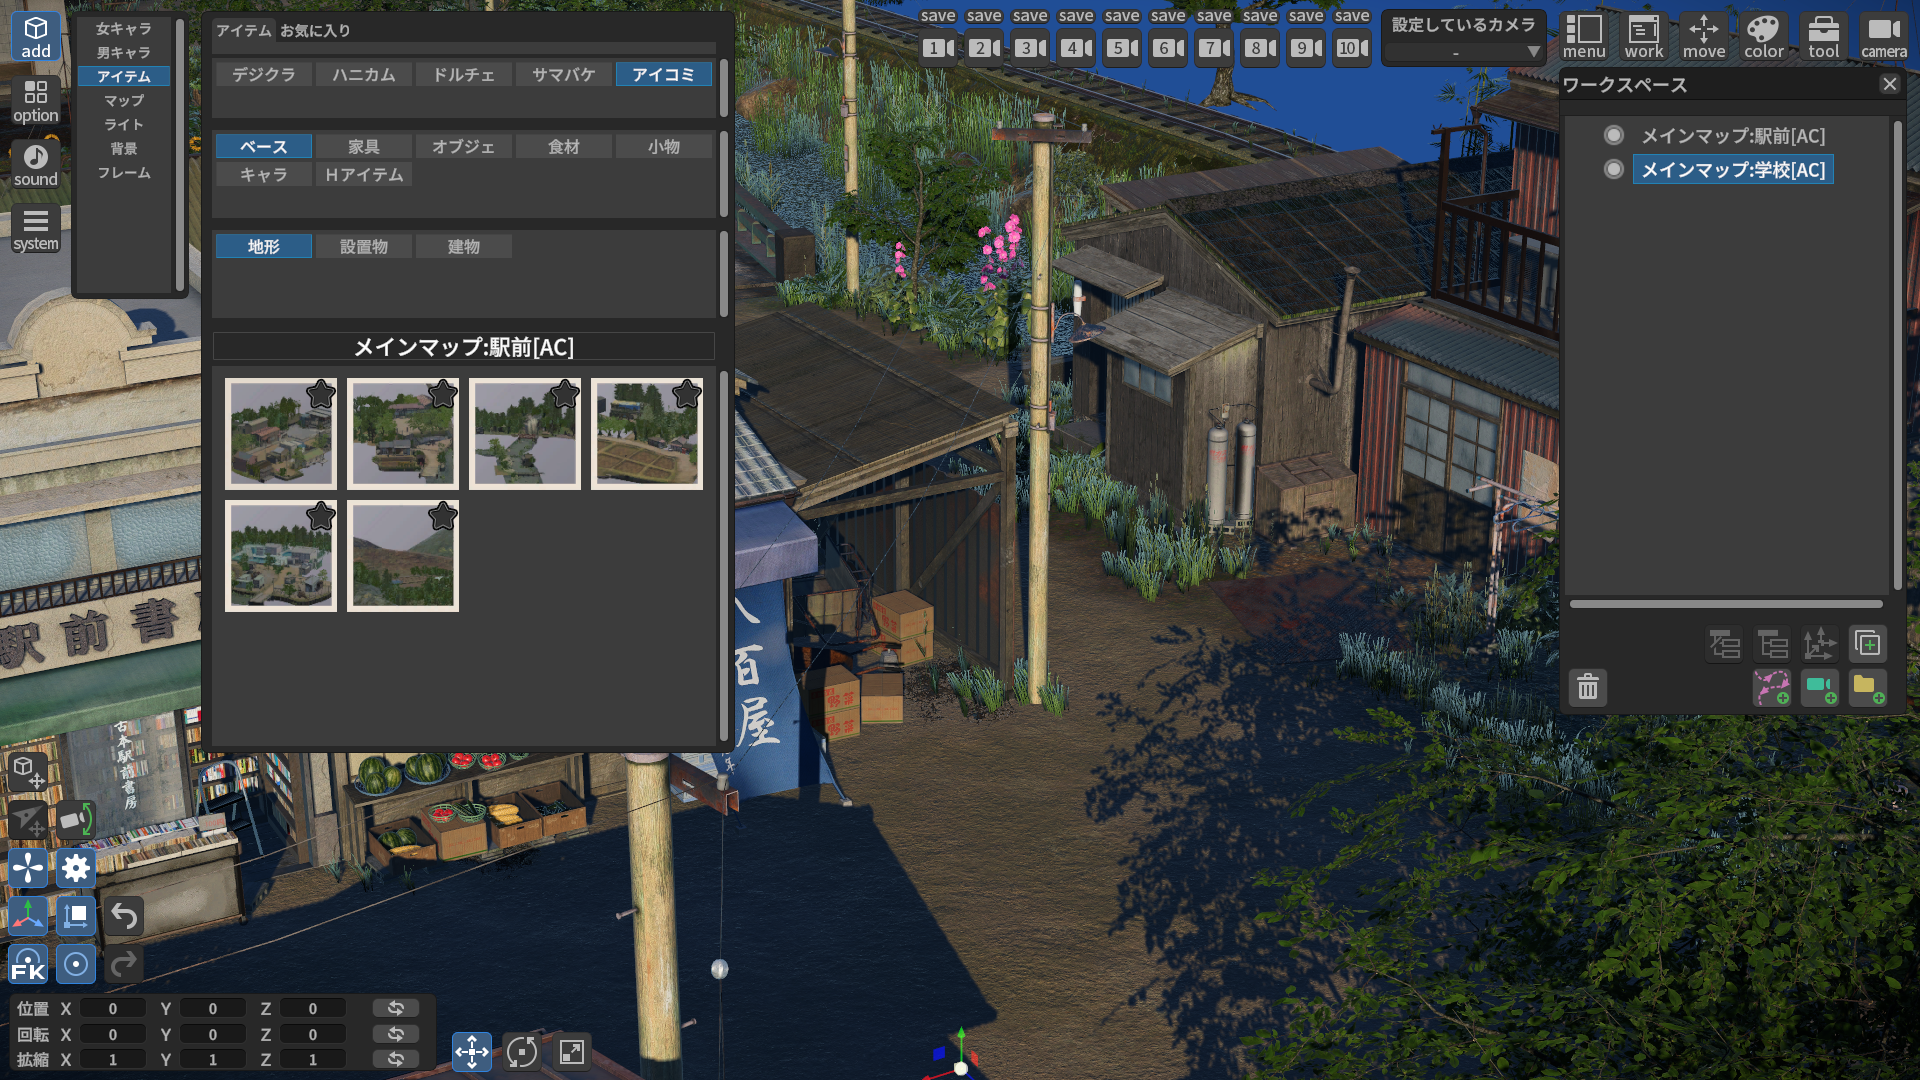Click camera save slot 5 button
Viewport: 1920px width, 1080px height.
(1121, 47)
